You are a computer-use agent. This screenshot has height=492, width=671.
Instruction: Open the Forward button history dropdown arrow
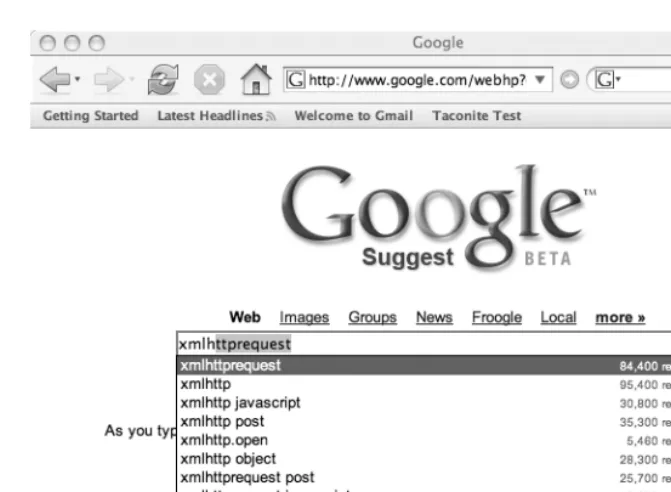(x=131, y=79)
